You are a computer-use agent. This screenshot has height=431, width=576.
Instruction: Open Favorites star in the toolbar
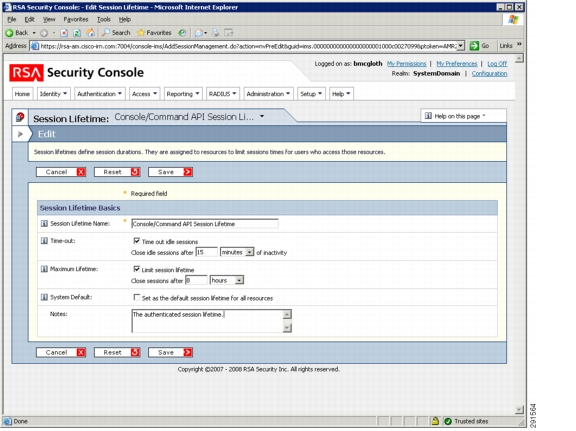[154, 33]
